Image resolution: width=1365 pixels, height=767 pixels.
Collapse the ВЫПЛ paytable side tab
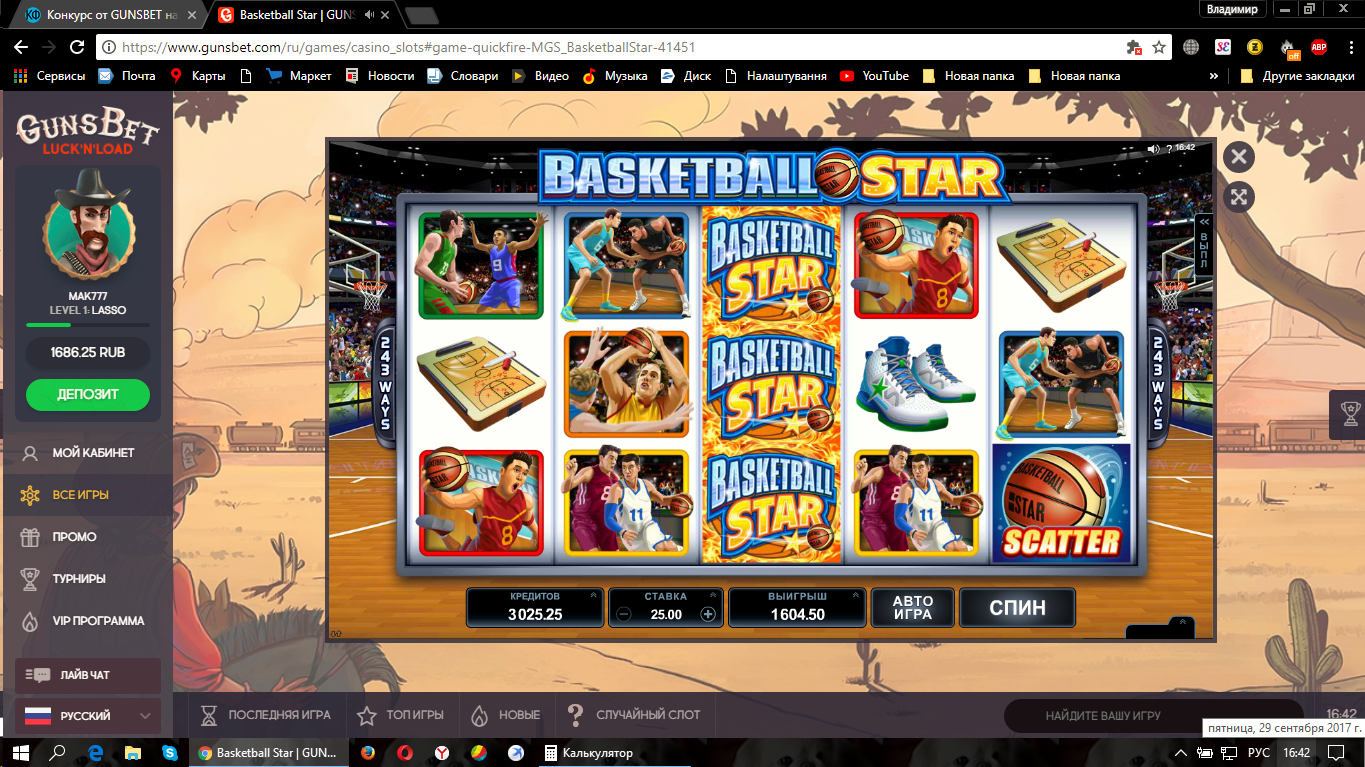(x=1205, y=243)
